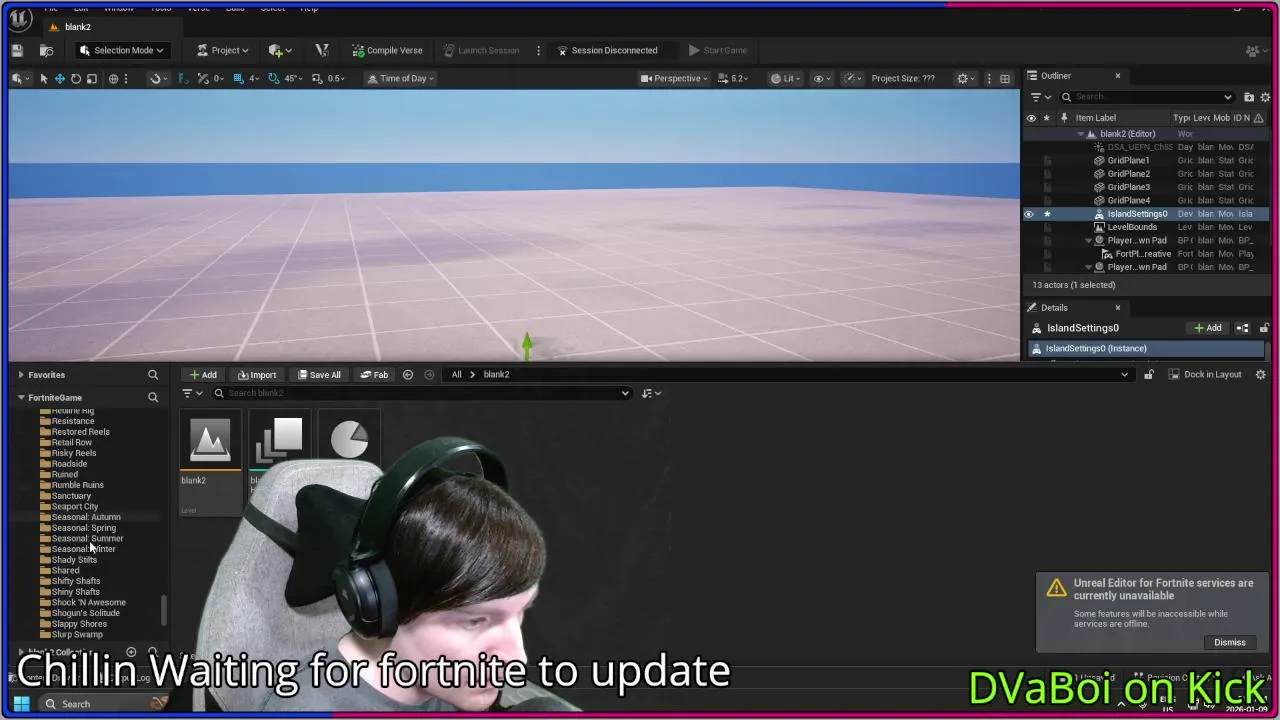Click the lock icon in the Details panel
This screenshot has width=1280, height=720.
(1264, 328)
